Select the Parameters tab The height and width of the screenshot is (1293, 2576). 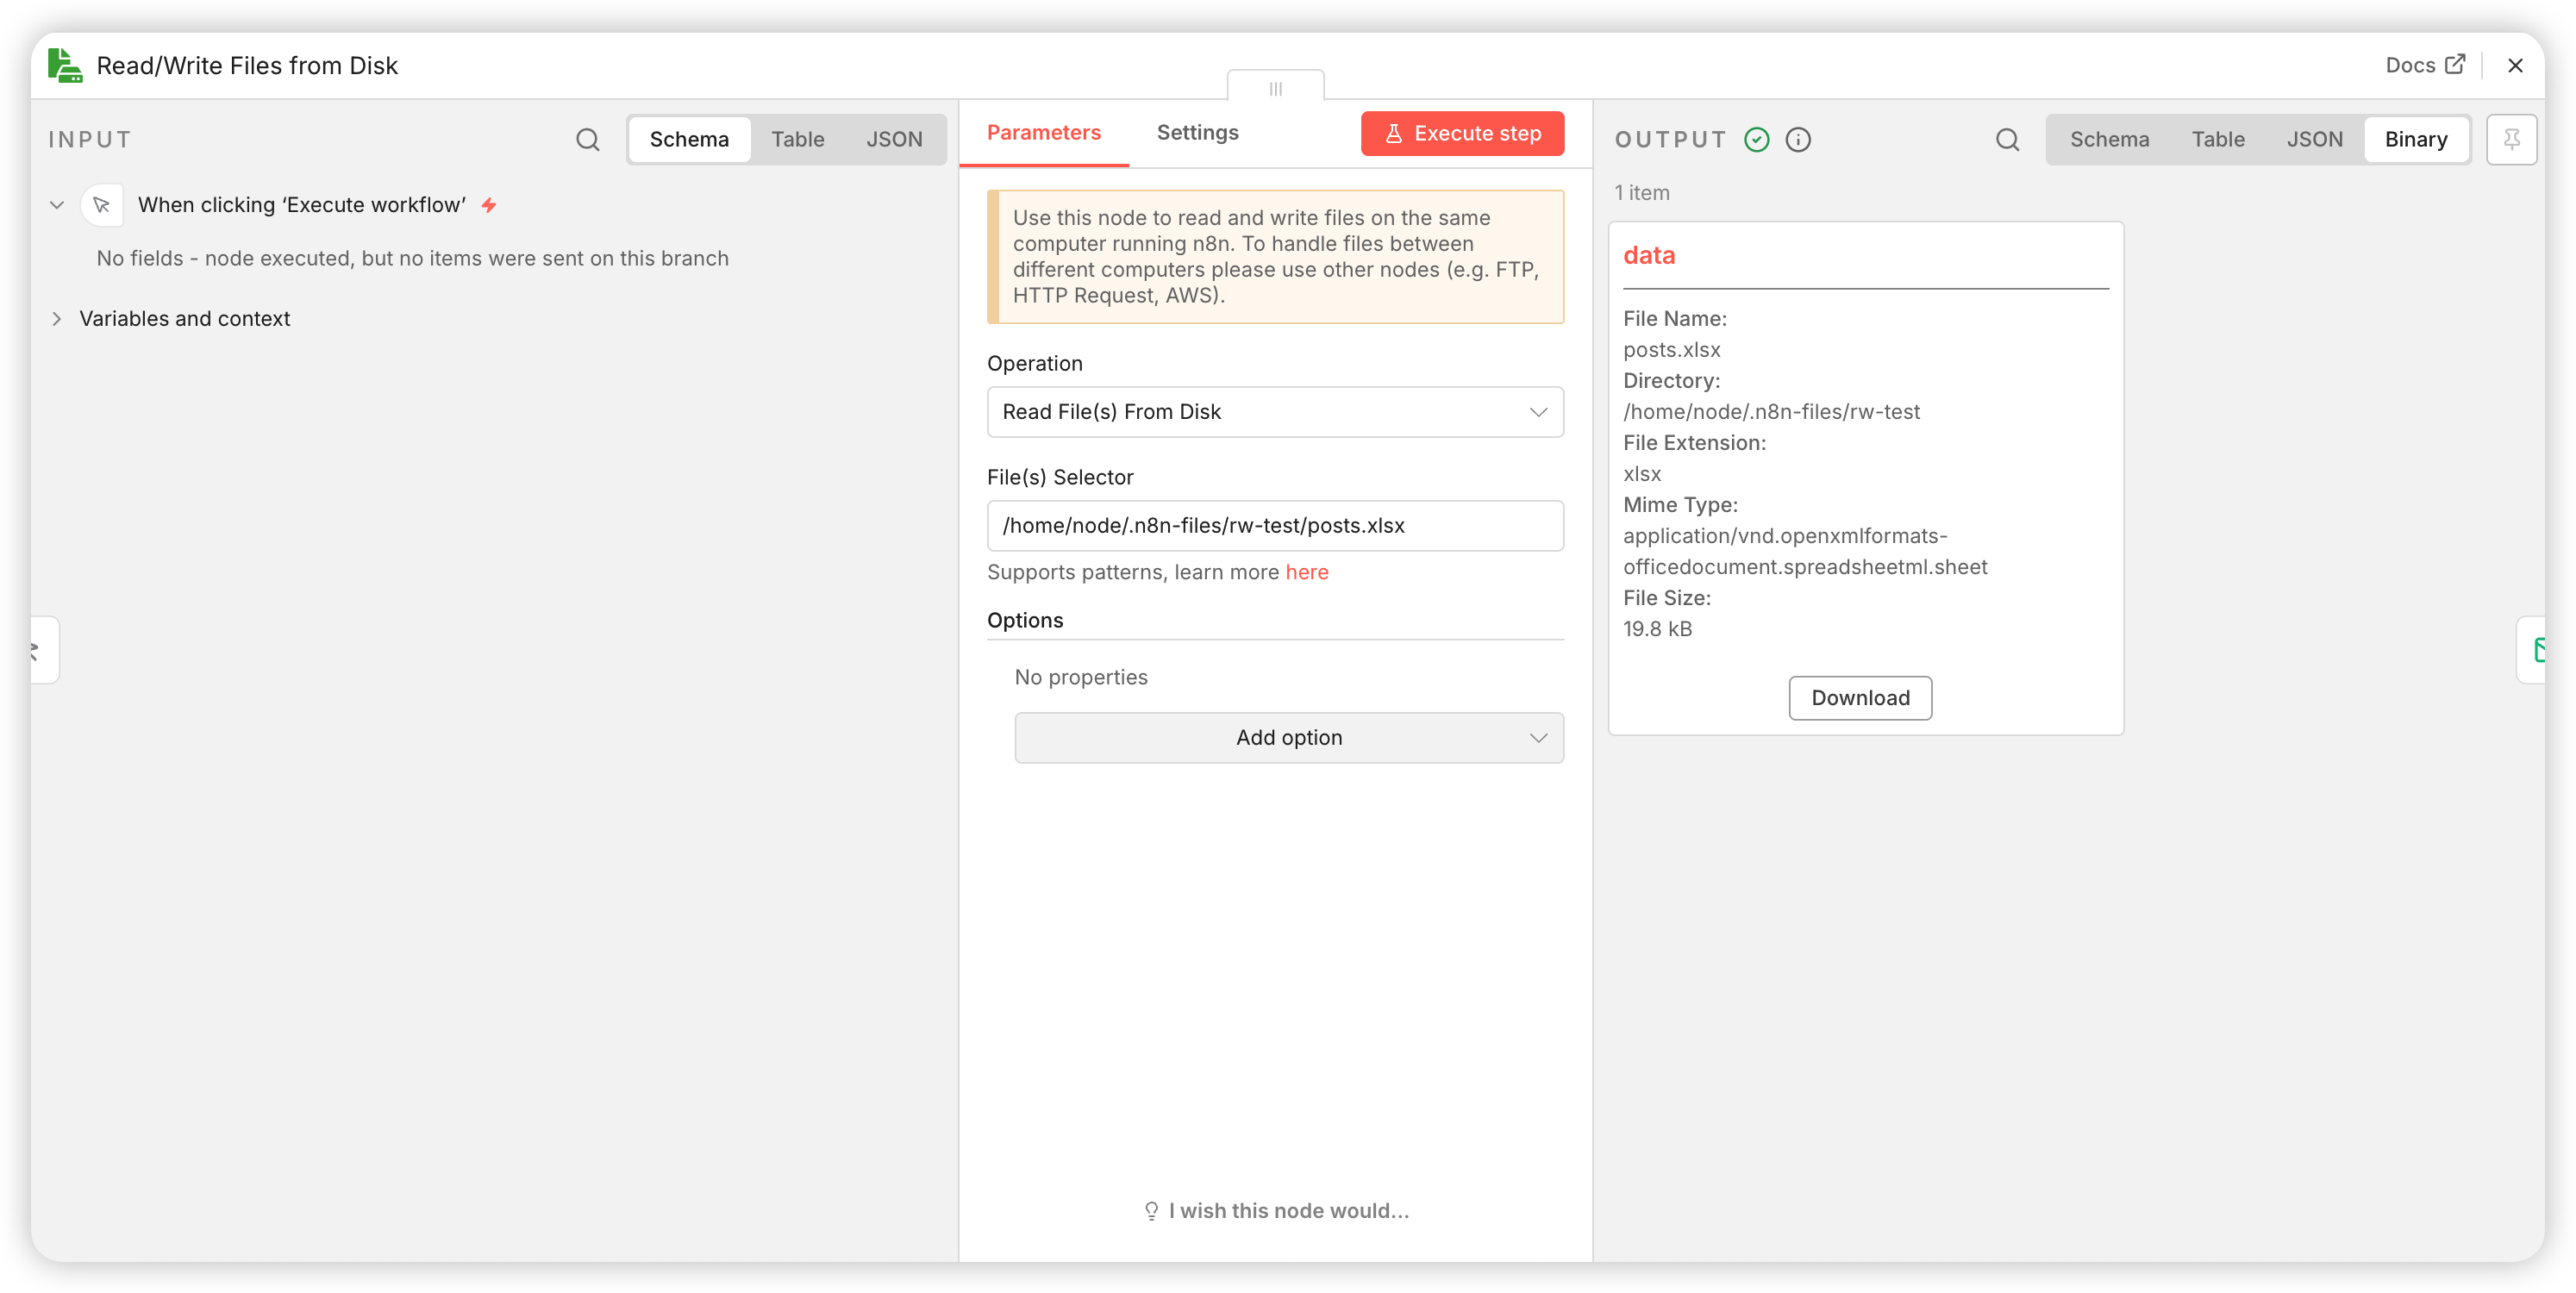coord(1043,132)
